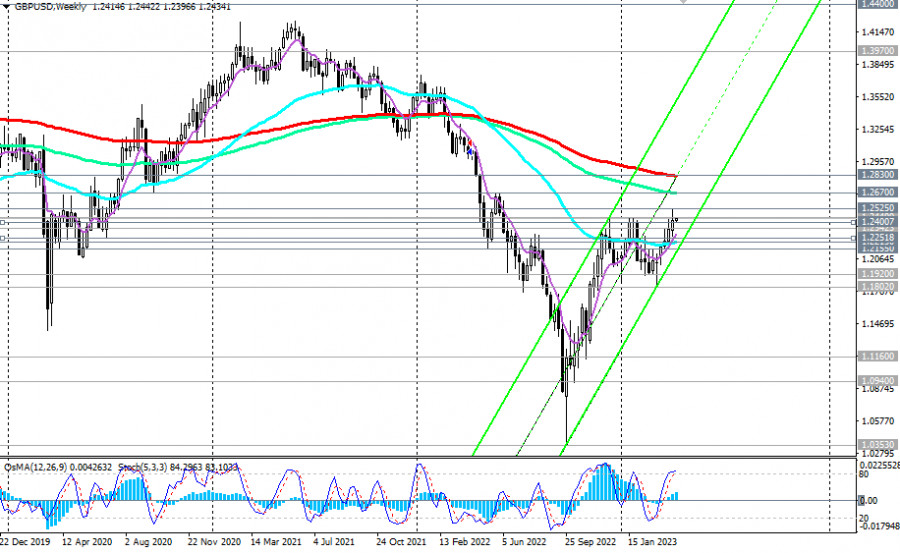Click the GBPUSD,Weekly chart title
Image resolution: width=900 pixels, height=553 pixels.
coord(50,7)
